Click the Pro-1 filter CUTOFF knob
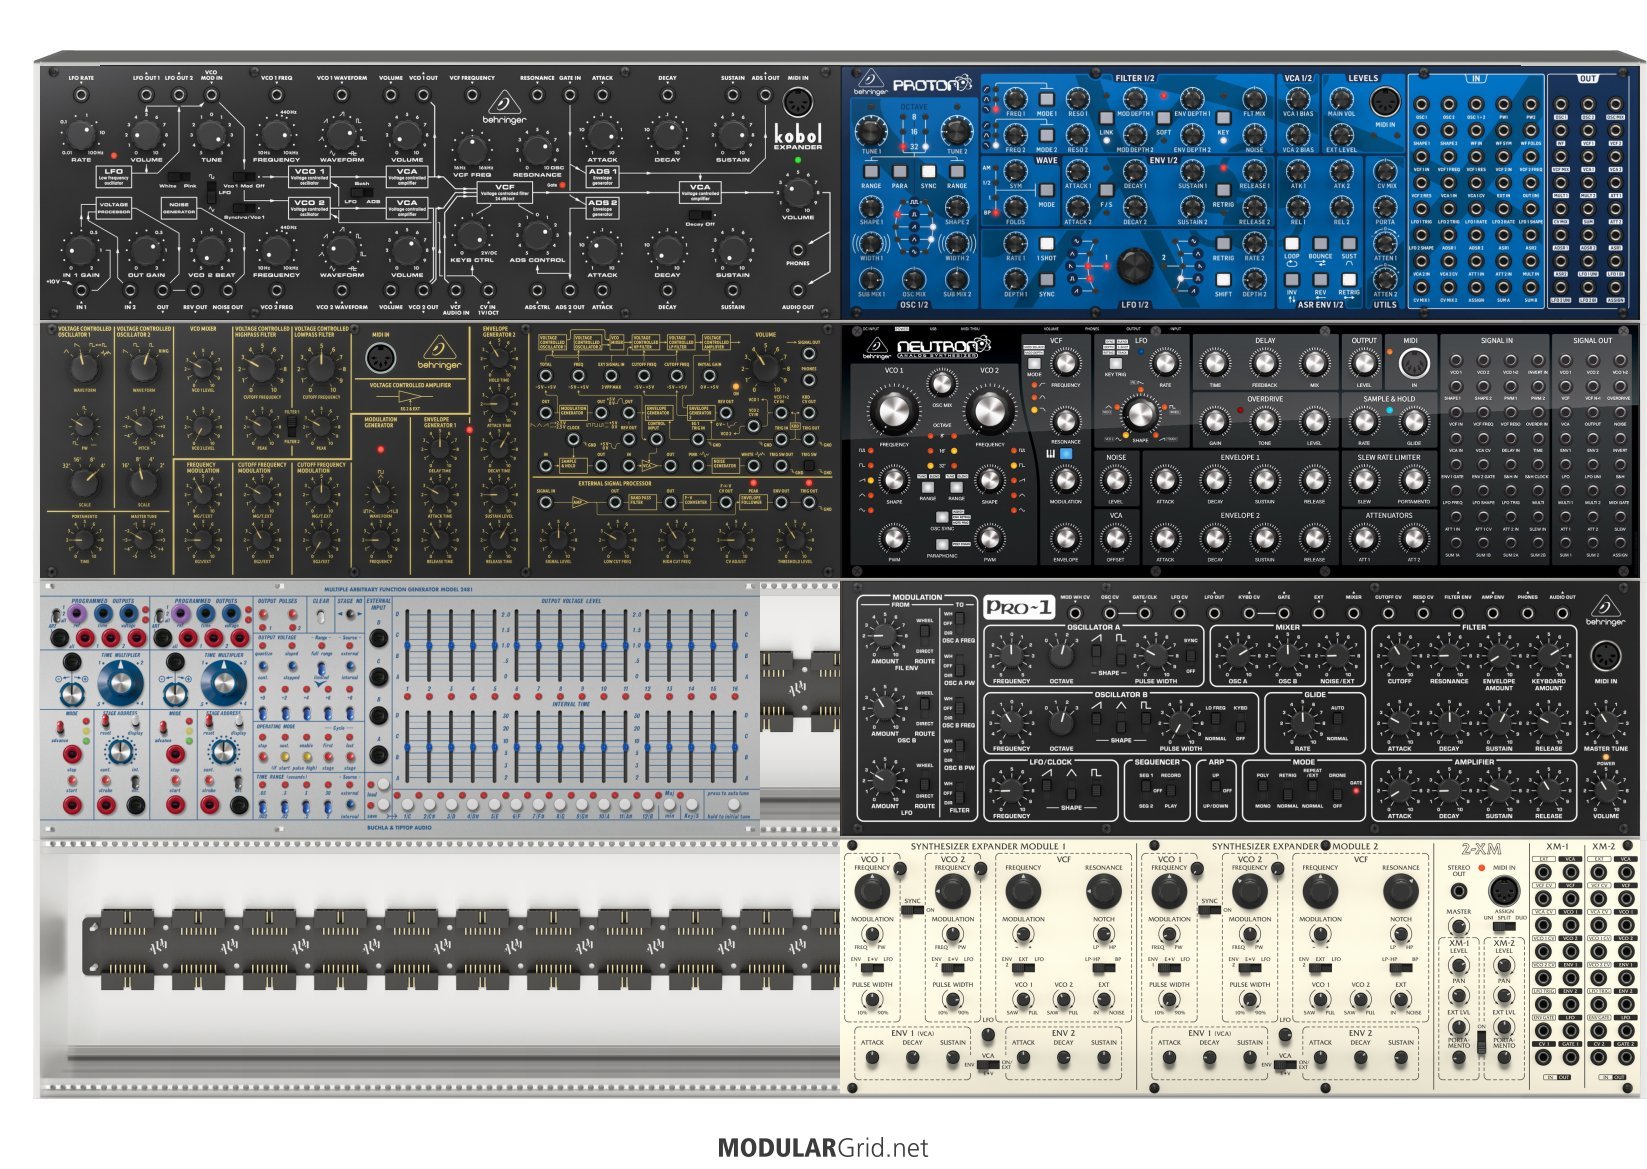The image size is (1647, 1169). pyautogui.click(x=1399, y=655)
